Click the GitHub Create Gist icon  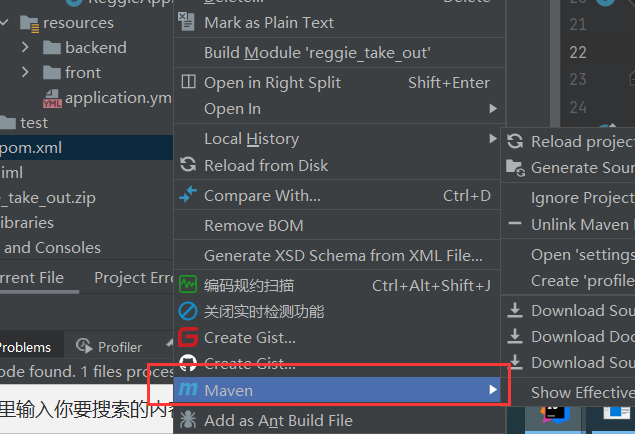(187, 363)
